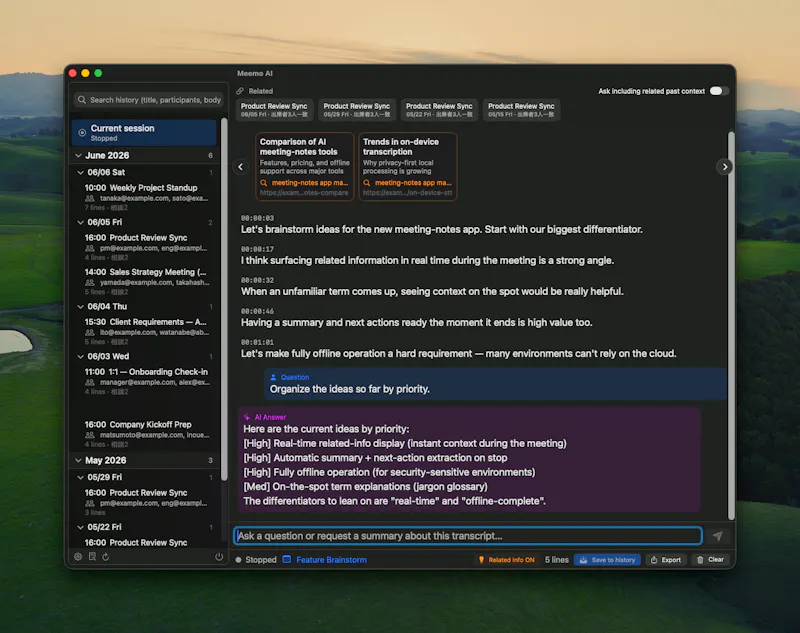This screenshot has height=633, width=800.
Task: Open 16:00 Product Review Sync under 05/29 Fri
Action: coord(146,502)
